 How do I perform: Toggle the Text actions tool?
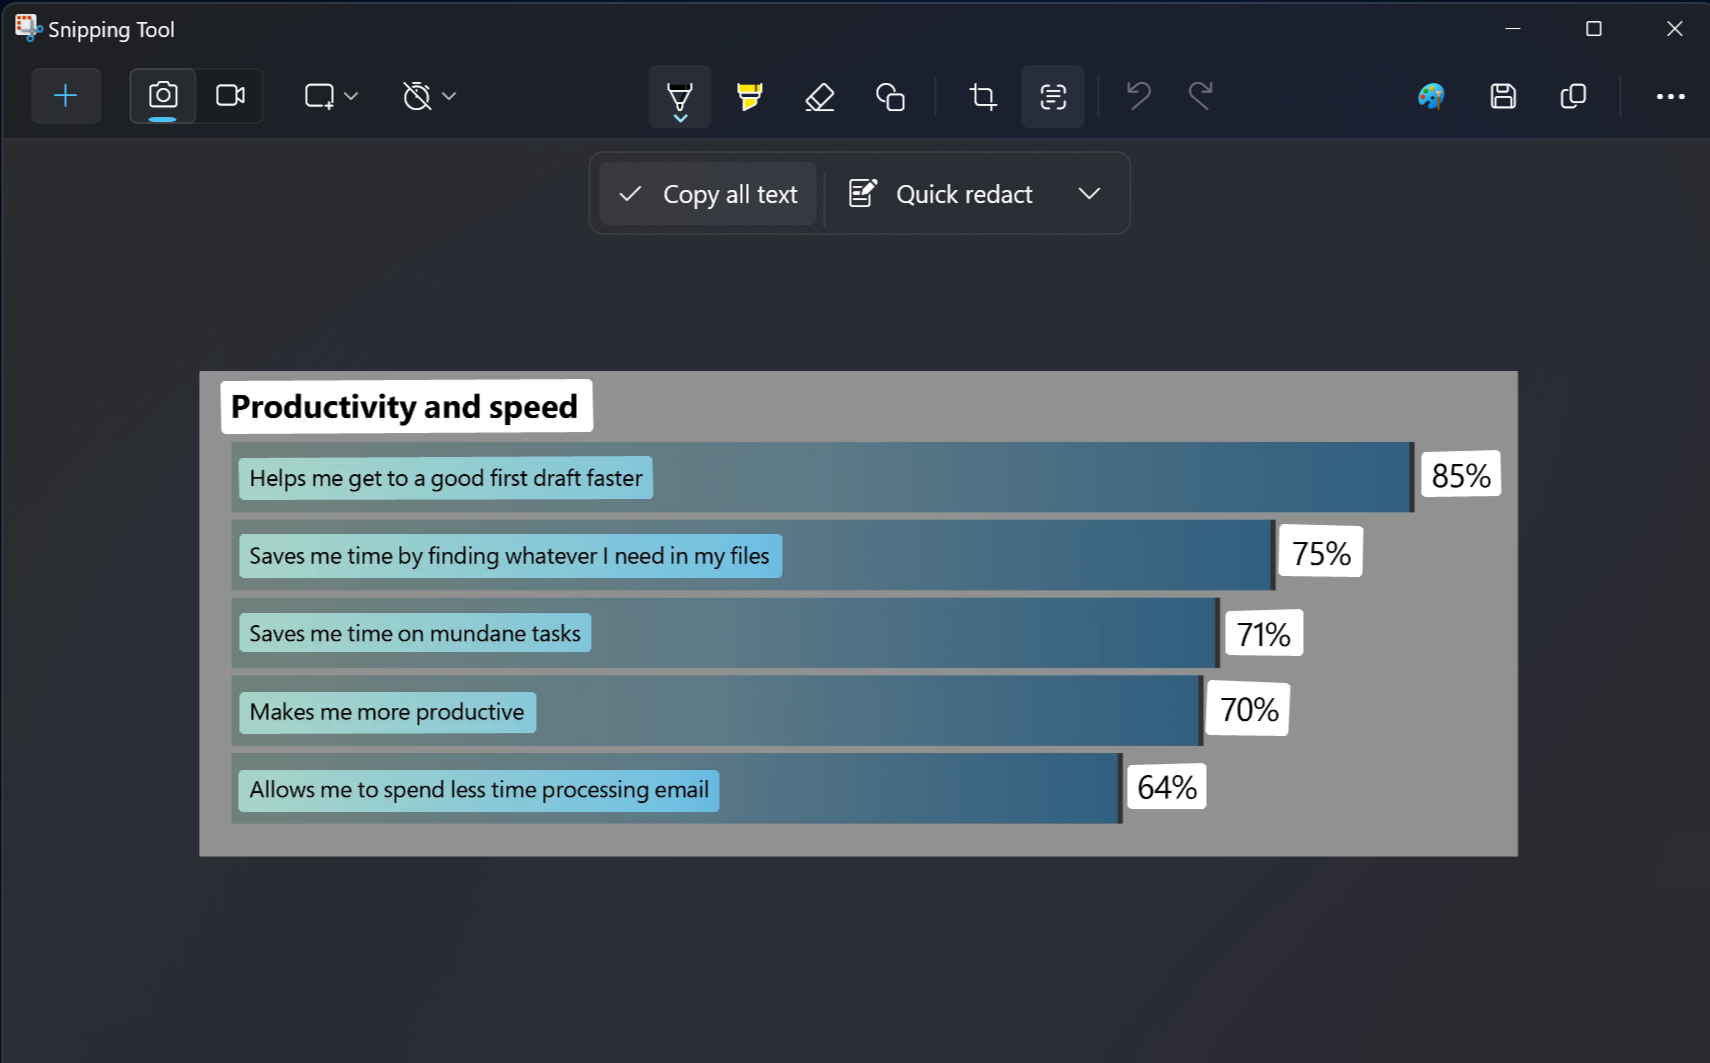point(1053,96)
